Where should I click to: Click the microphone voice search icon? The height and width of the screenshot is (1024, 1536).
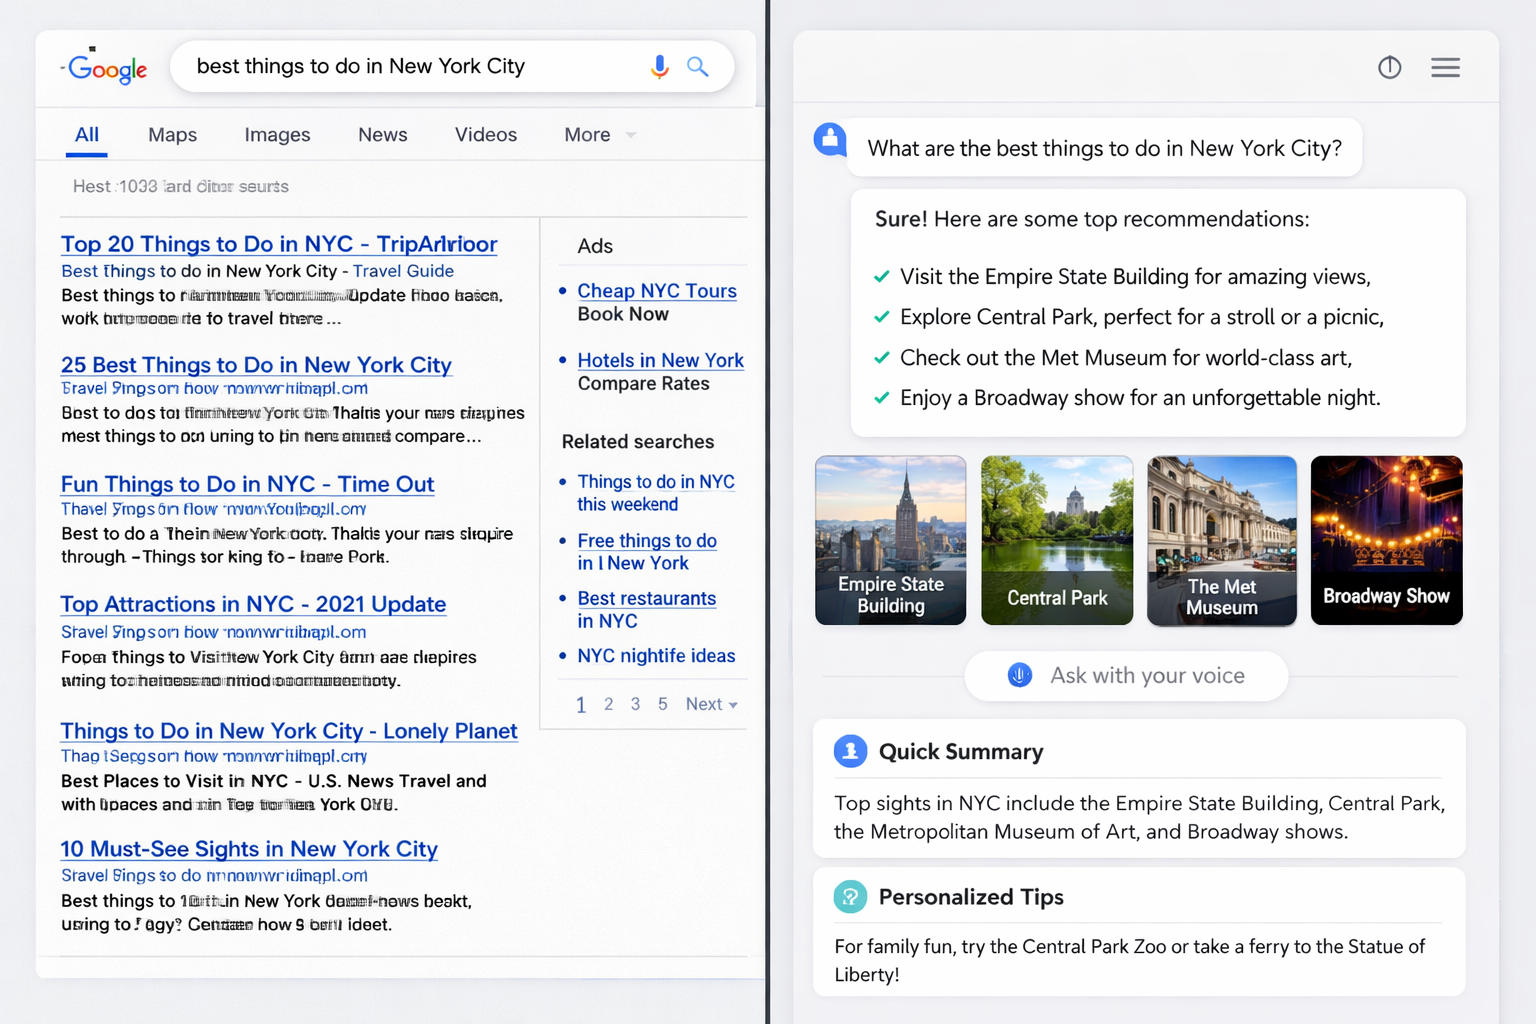[x=659, y=66]
